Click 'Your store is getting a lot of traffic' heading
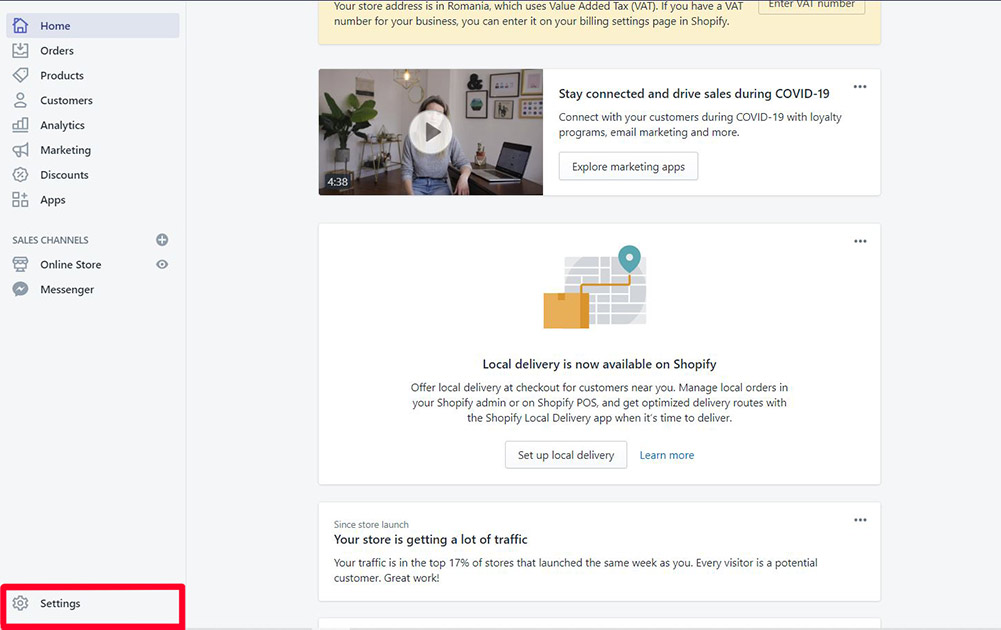Image resolution: width=1001 pixels, height=630 pixels. point(430,539)
